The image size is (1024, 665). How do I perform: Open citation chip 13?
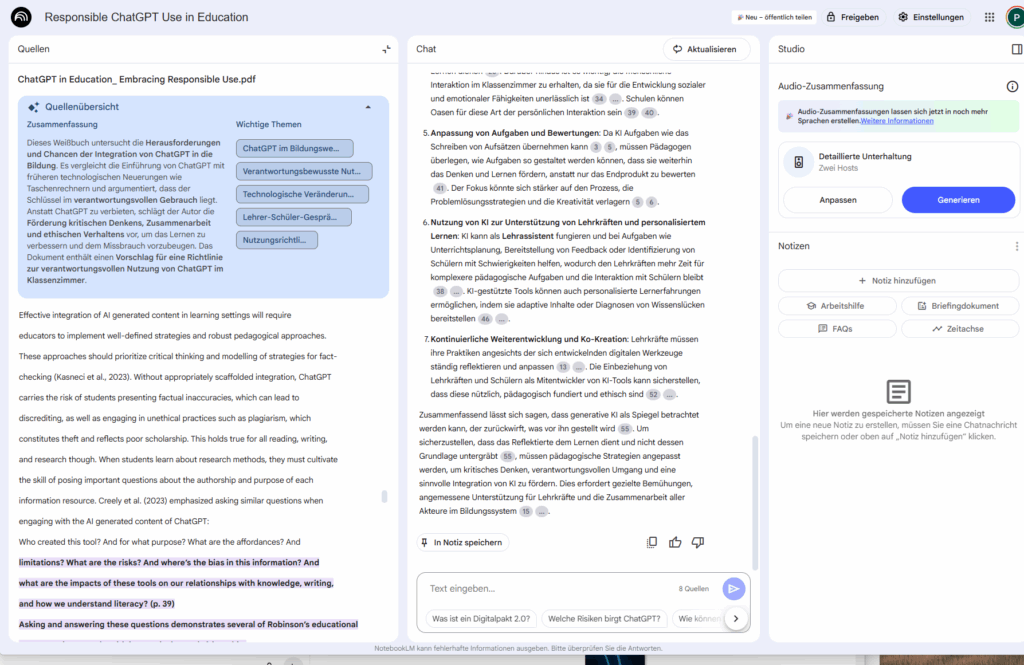563,367
